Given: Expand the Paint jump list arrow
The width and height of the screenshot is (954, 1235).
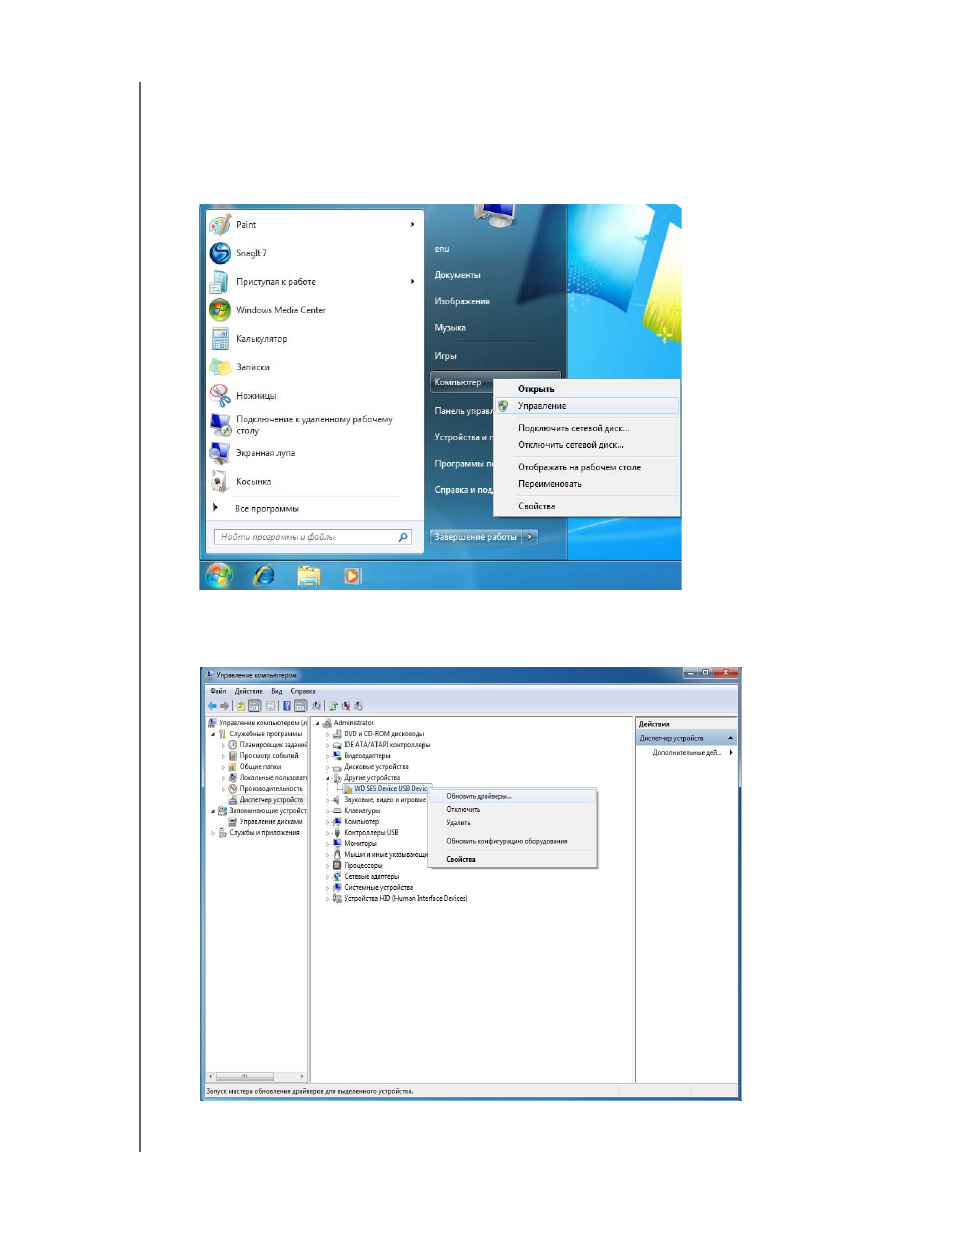Looking at the screenshot, I should click(x=412, y=224).
